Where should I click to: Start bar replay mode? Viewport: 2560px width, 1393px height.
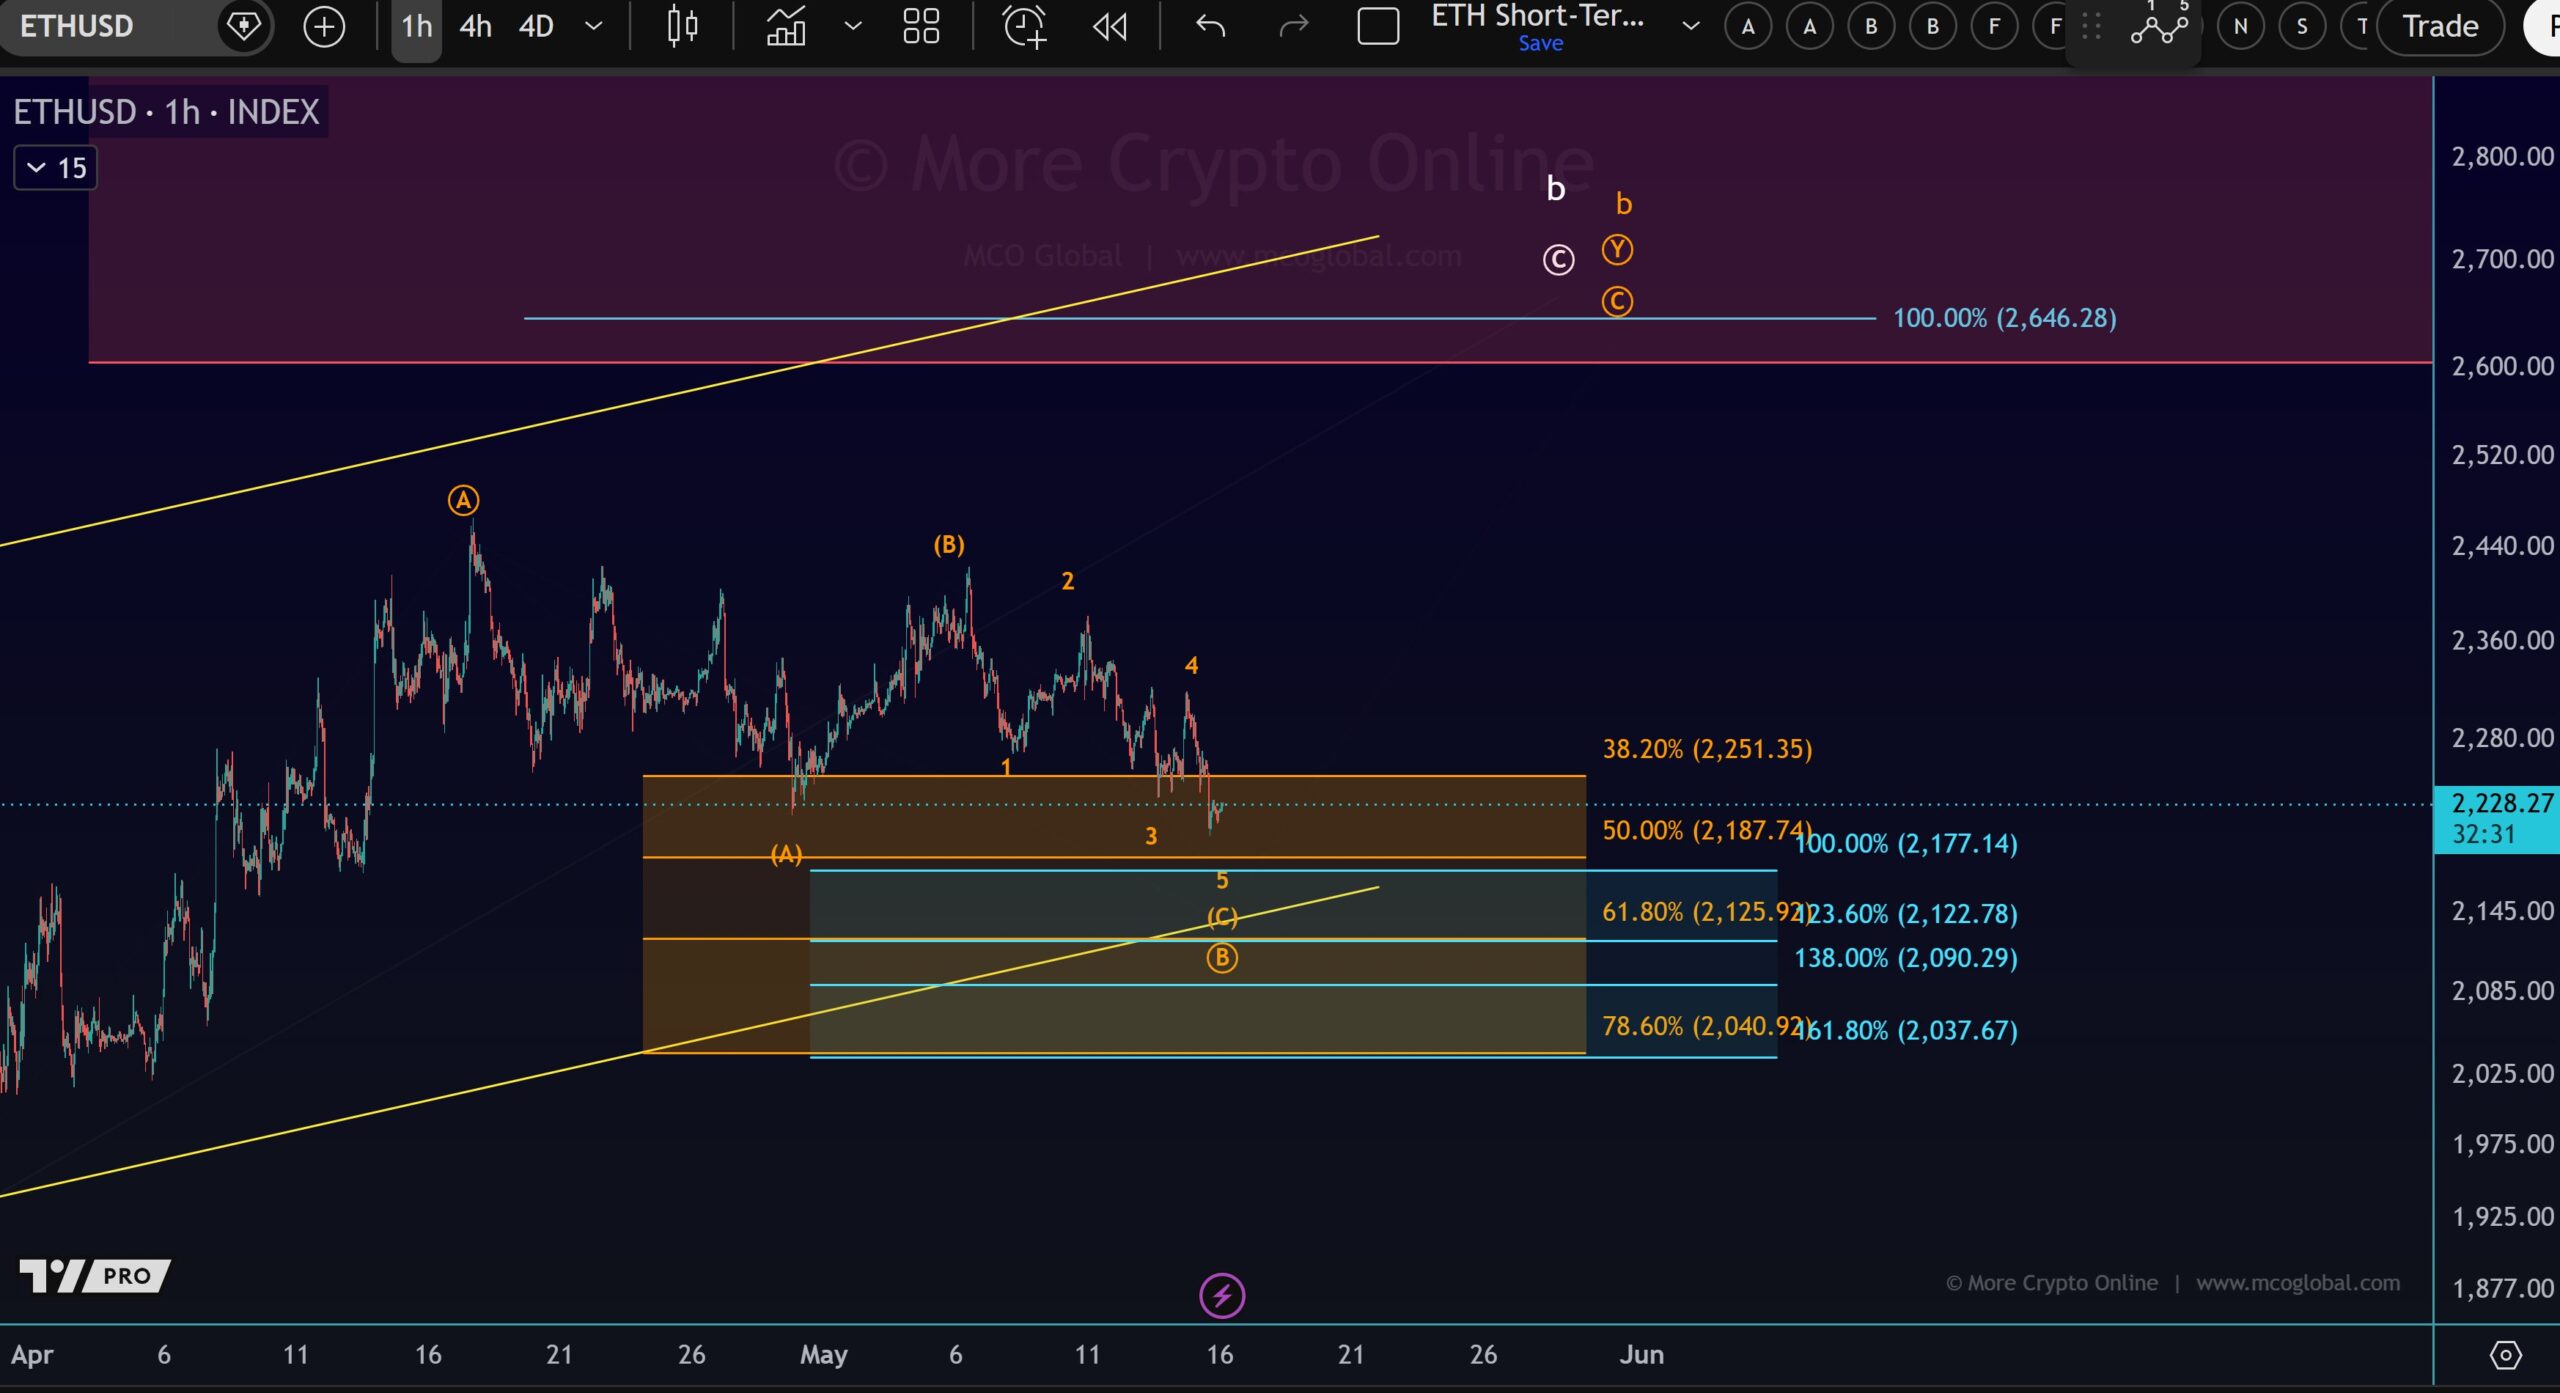click(1110, 27)
